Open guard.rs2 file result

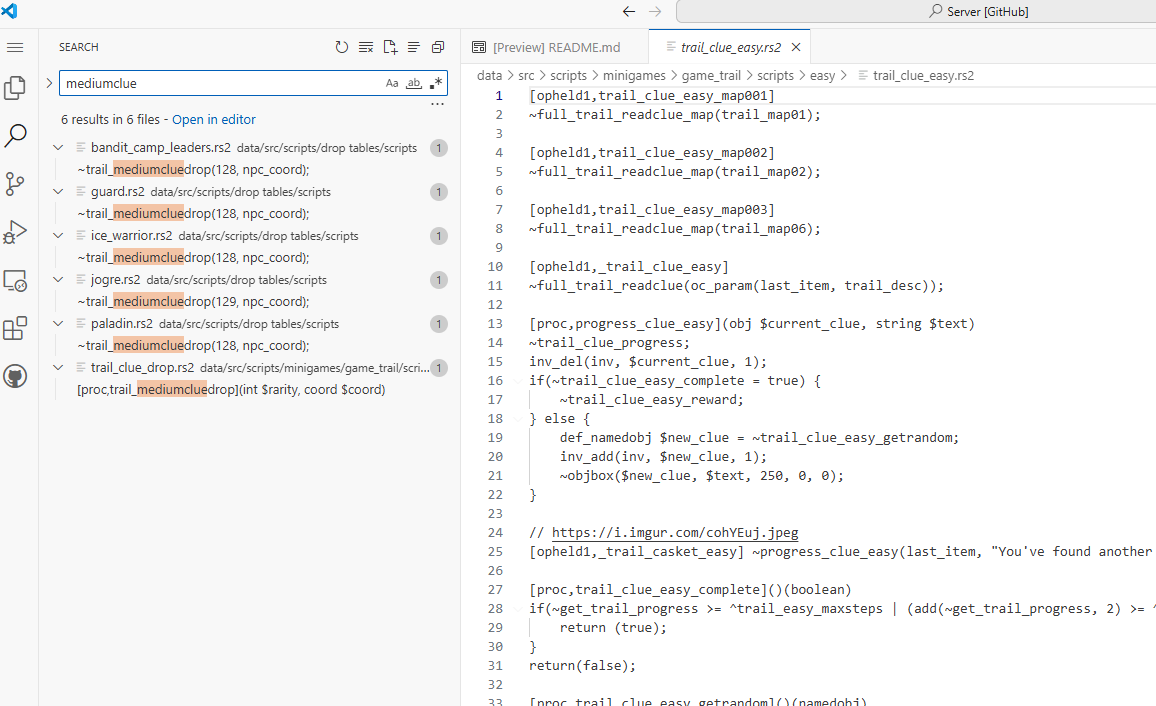(251, 192)
